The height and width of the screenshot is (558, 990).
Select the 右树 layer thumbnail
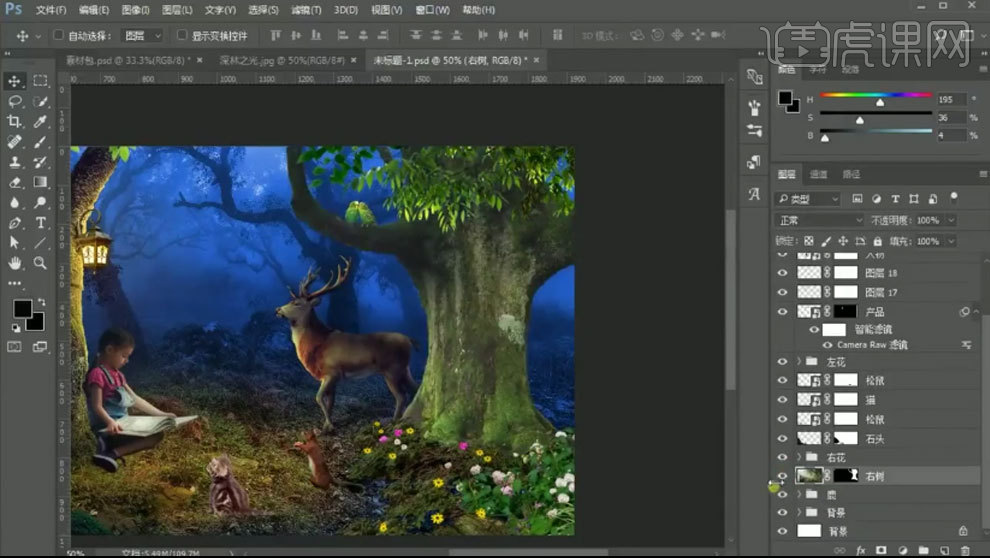coord(809,476)
